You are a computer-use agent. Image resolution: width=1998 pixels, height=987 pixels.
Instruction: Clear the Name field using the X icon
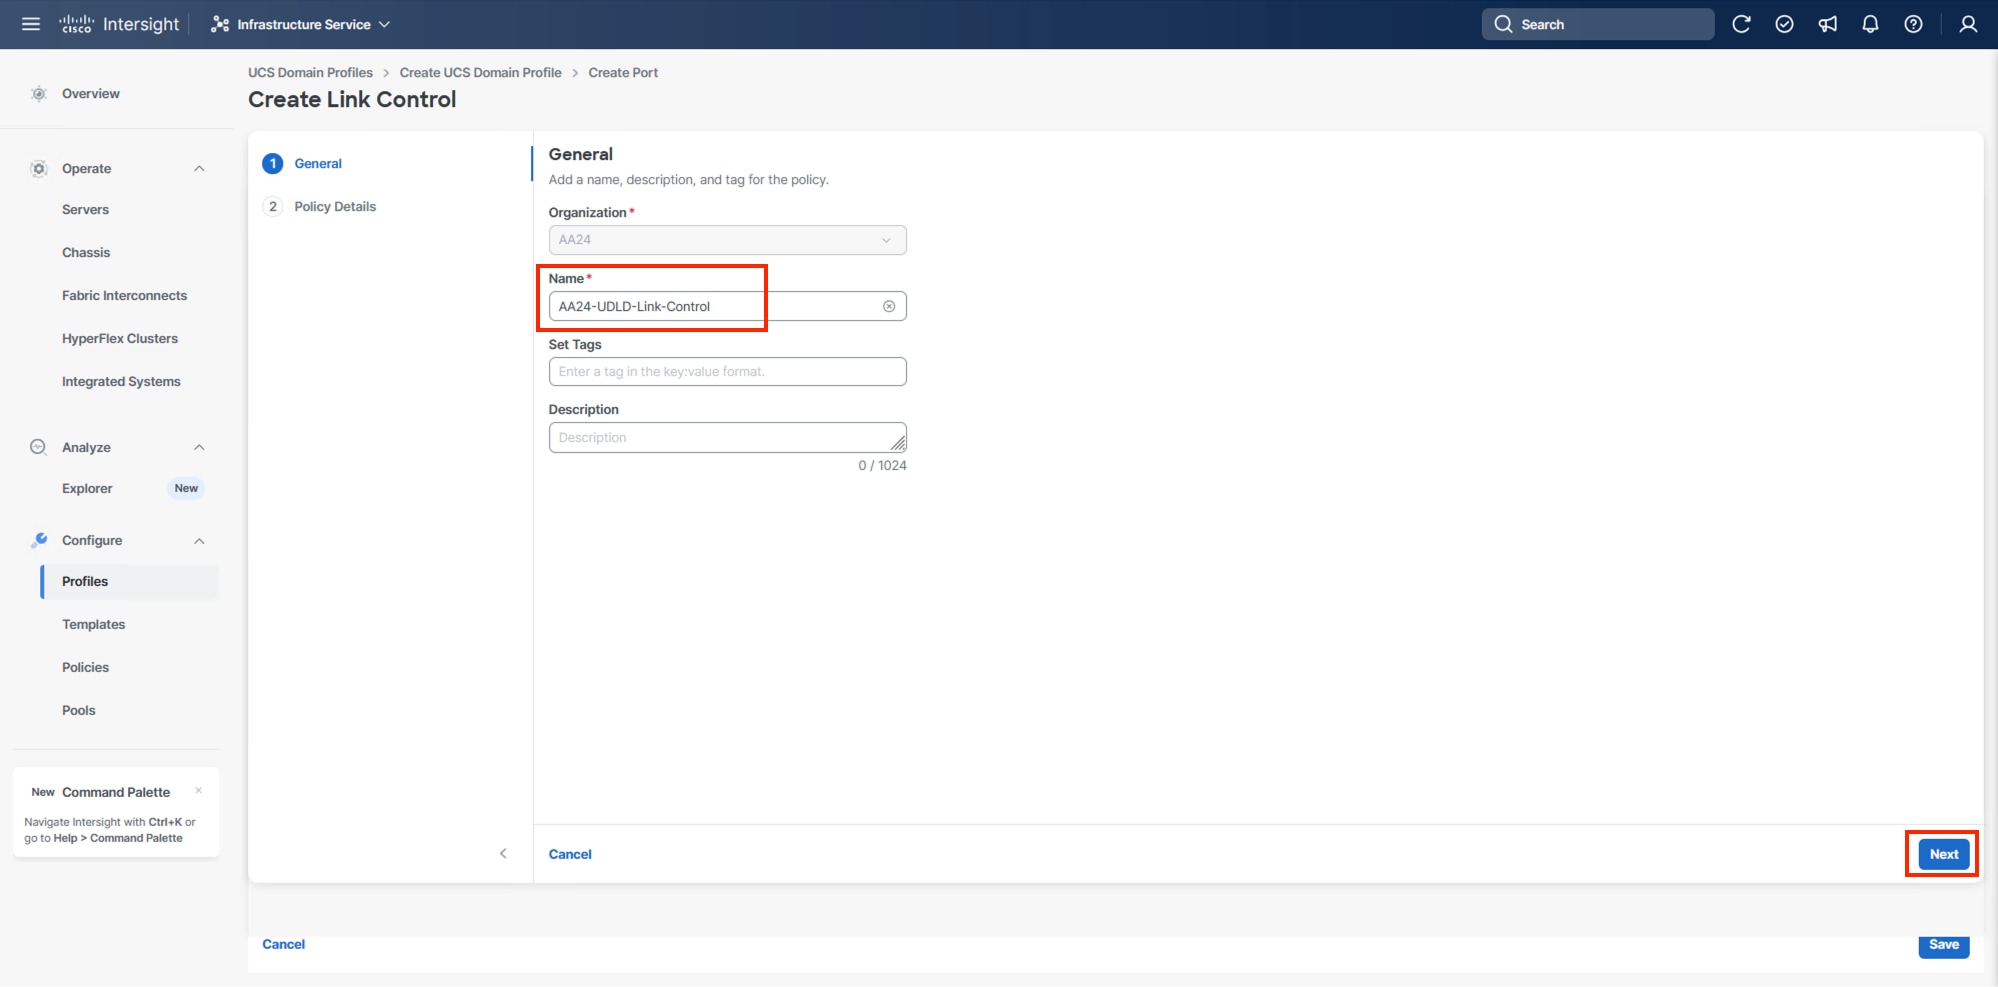click(x=888, y=306)
